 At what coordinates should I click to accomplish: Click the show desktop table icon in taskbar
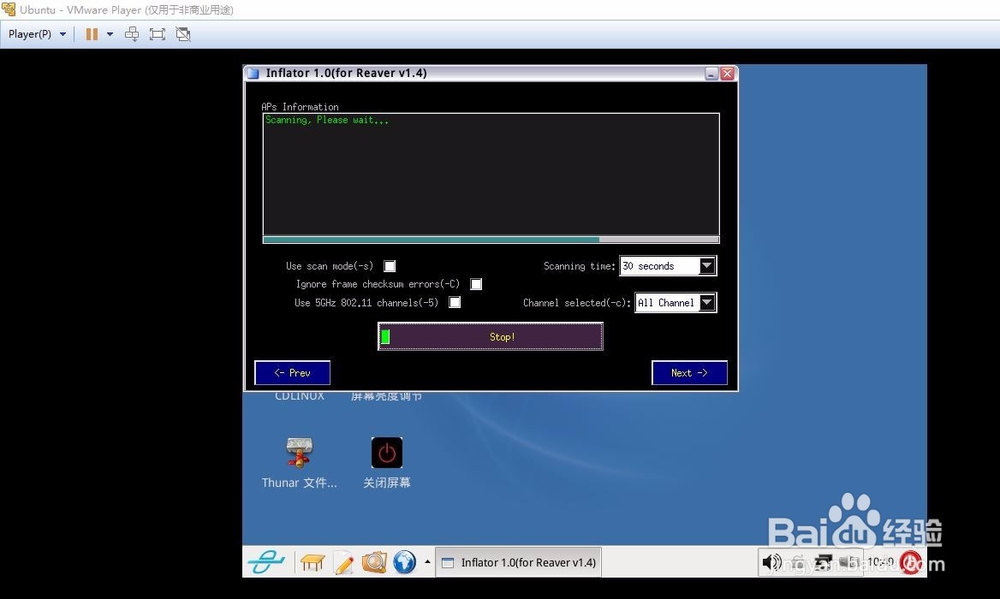tap(312, 563)
